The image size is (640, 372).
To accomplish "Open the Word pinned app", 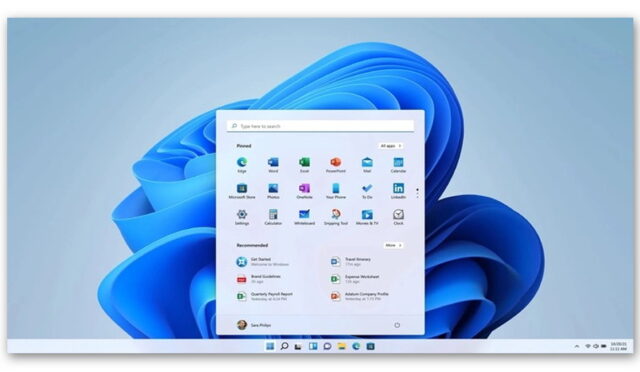I will pos(273,165).
